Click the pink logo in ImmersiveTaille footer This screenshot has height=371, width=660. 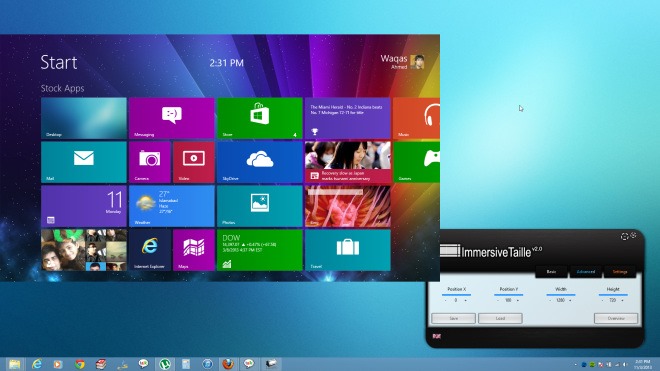[x=436, y=336]
